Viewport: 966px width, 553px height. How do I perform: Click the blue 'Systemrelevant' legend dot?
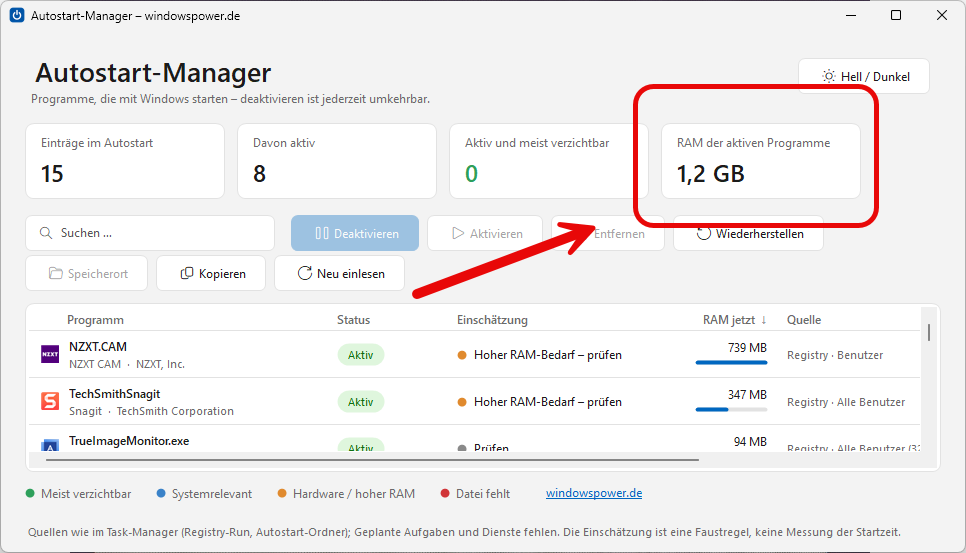click(x=161, y=493)
